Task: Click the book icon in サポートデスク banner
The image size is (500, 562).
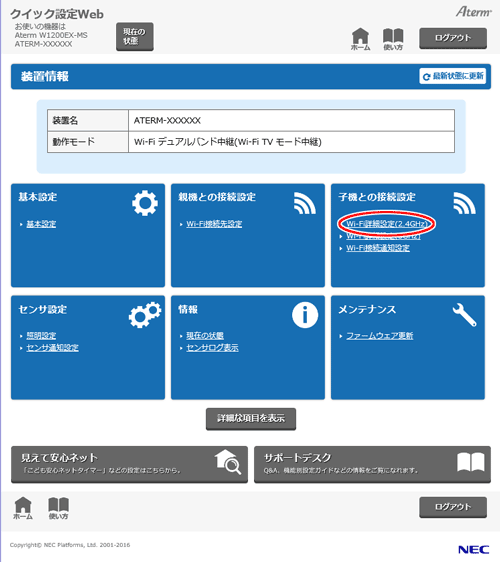Action: 471,462
